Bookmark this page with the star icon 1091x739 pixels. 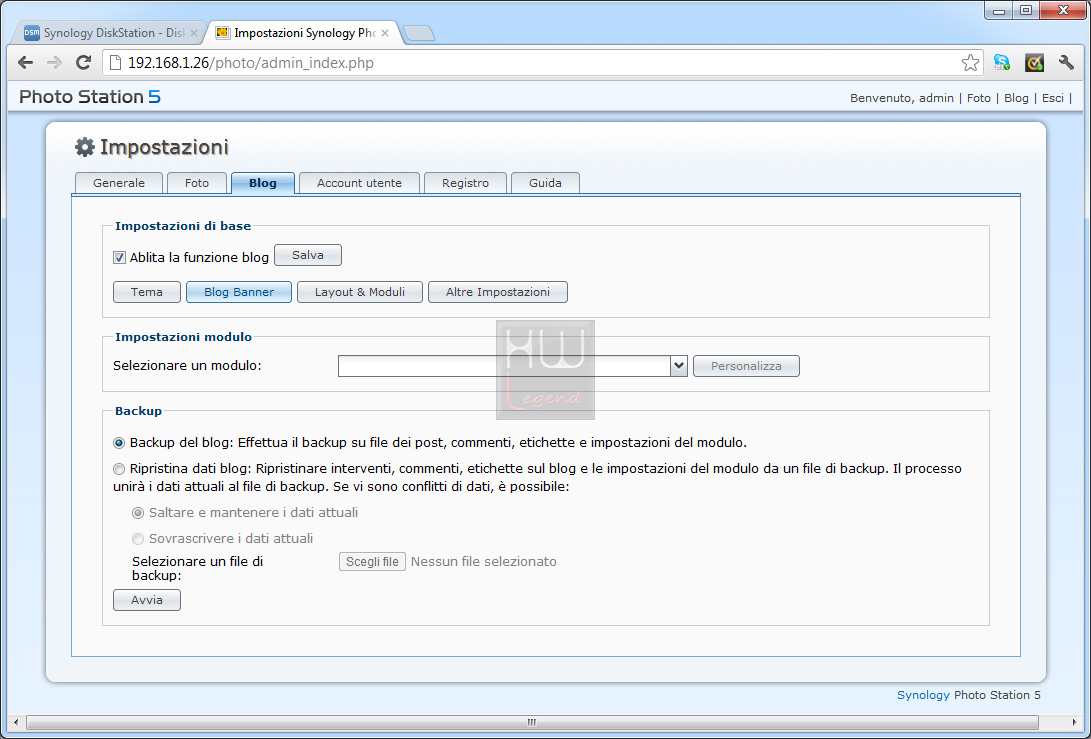[x=970, y=63]
